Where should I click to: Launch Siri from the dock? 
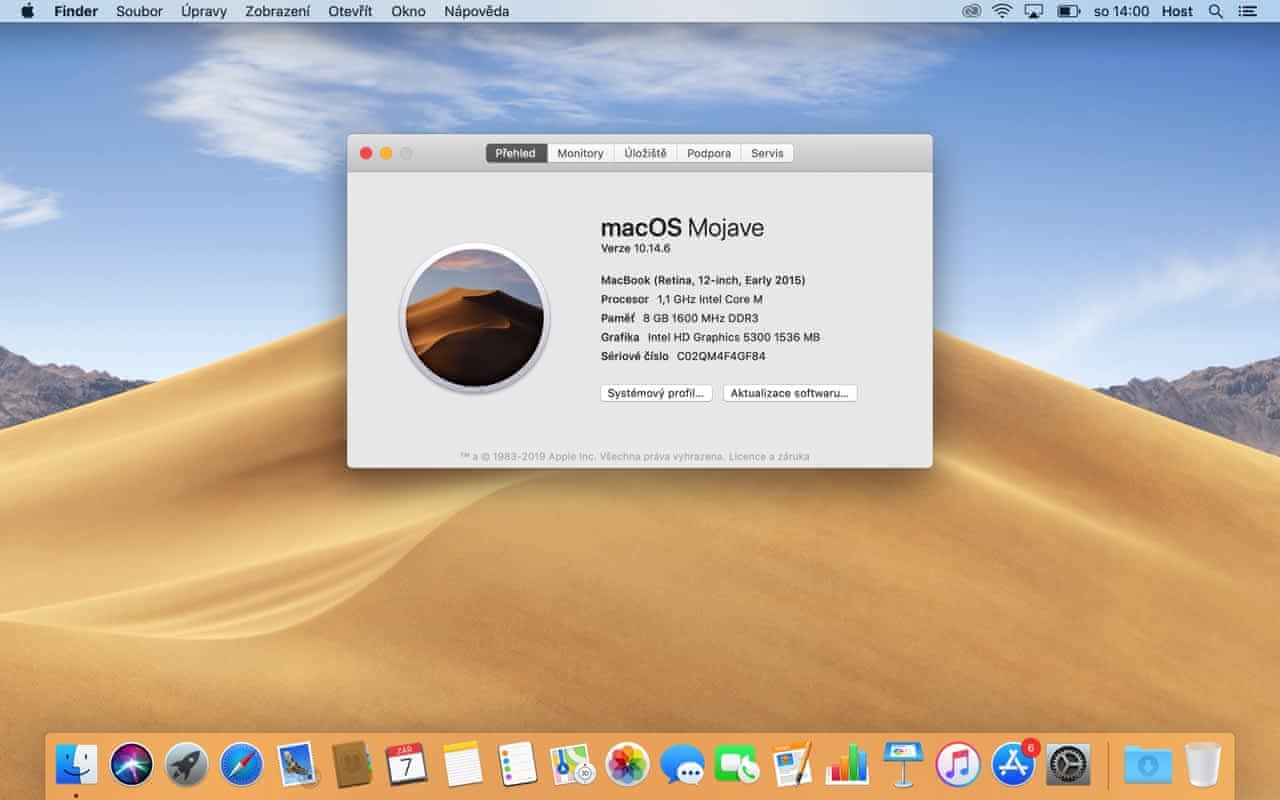click(131, 765)
